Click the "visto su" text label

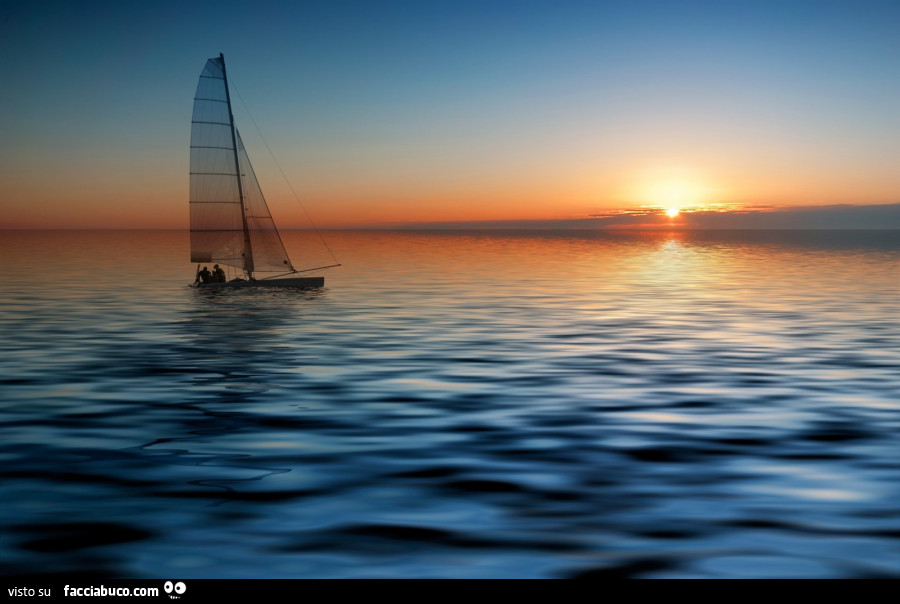30,591
